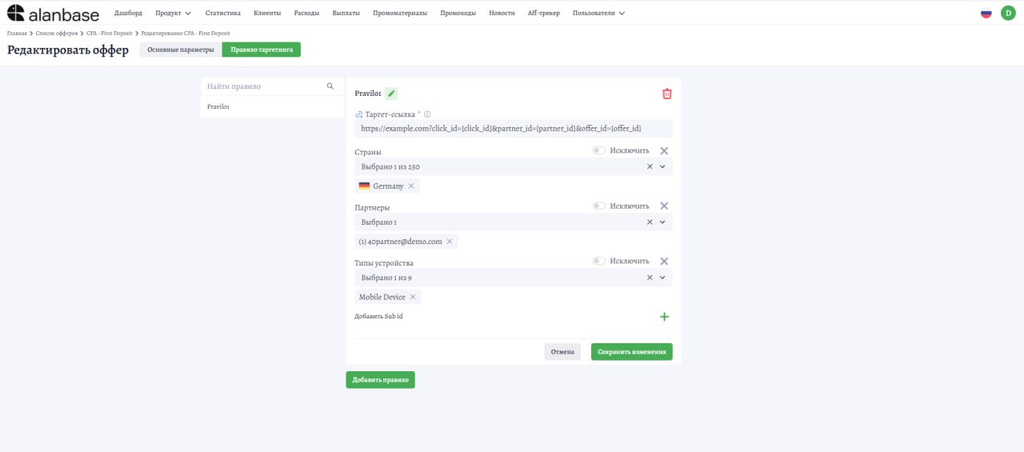
Task: Add Sub id with the green plus icon
Action: pyautogui.click(x=664, y=317)
